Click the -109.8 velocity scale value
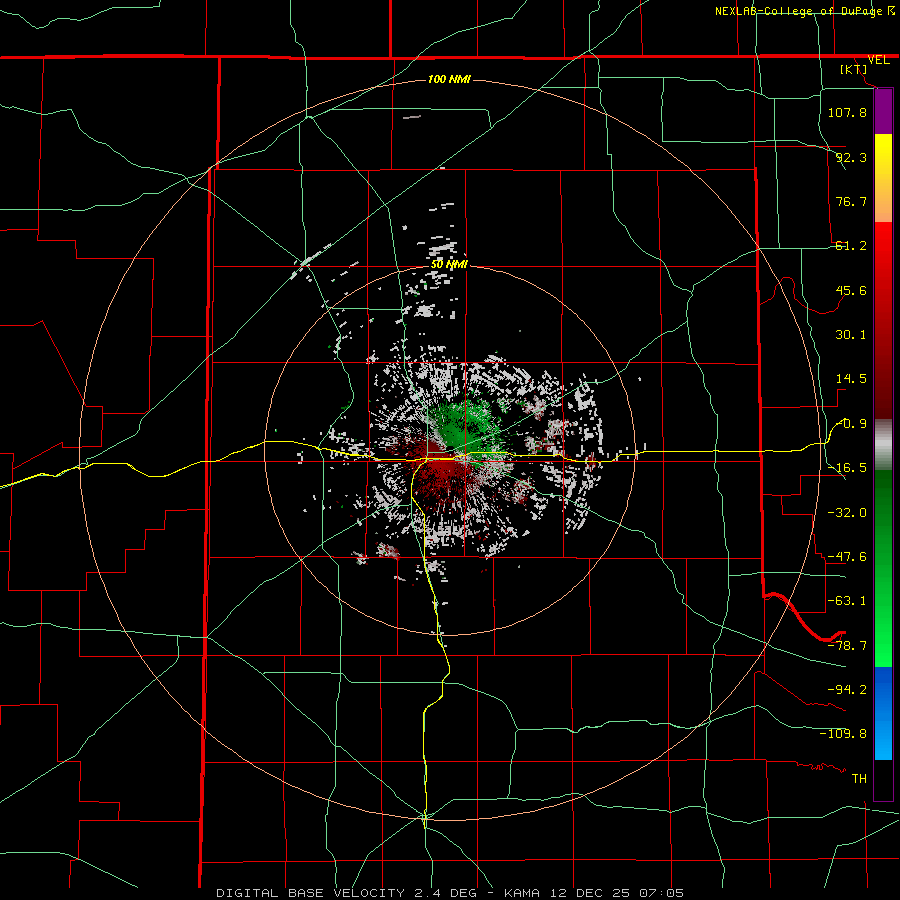Viewport: 900px width, 900px height. [x=843, y=734]
